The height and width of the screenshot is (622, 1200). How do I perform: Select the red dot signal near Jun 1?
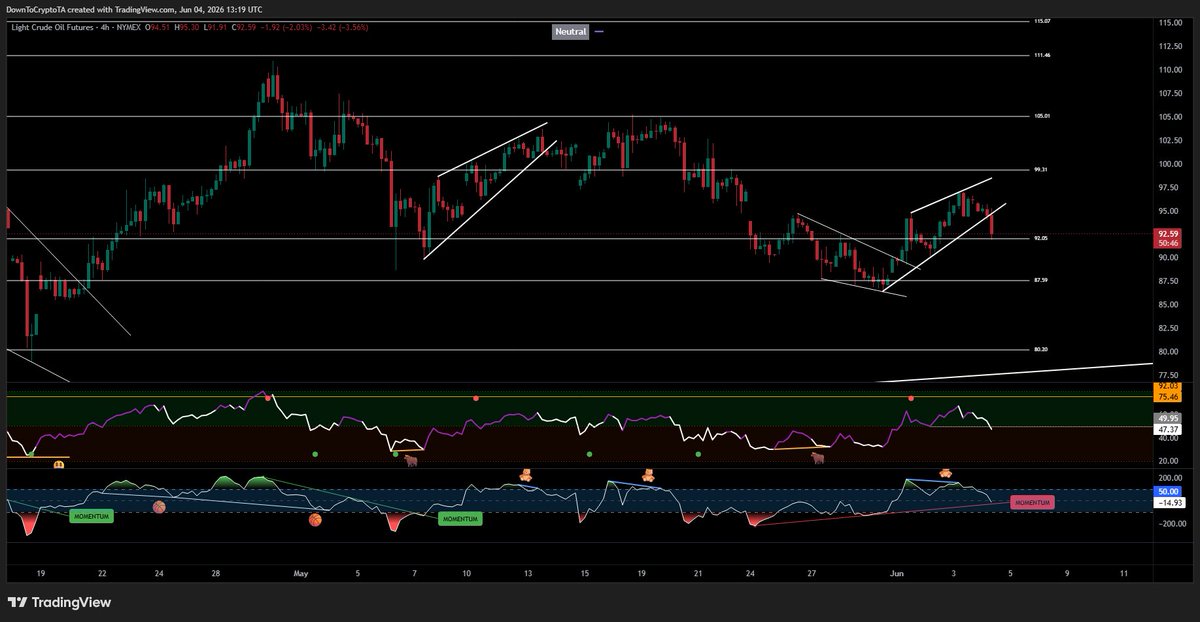pos(911,398)
